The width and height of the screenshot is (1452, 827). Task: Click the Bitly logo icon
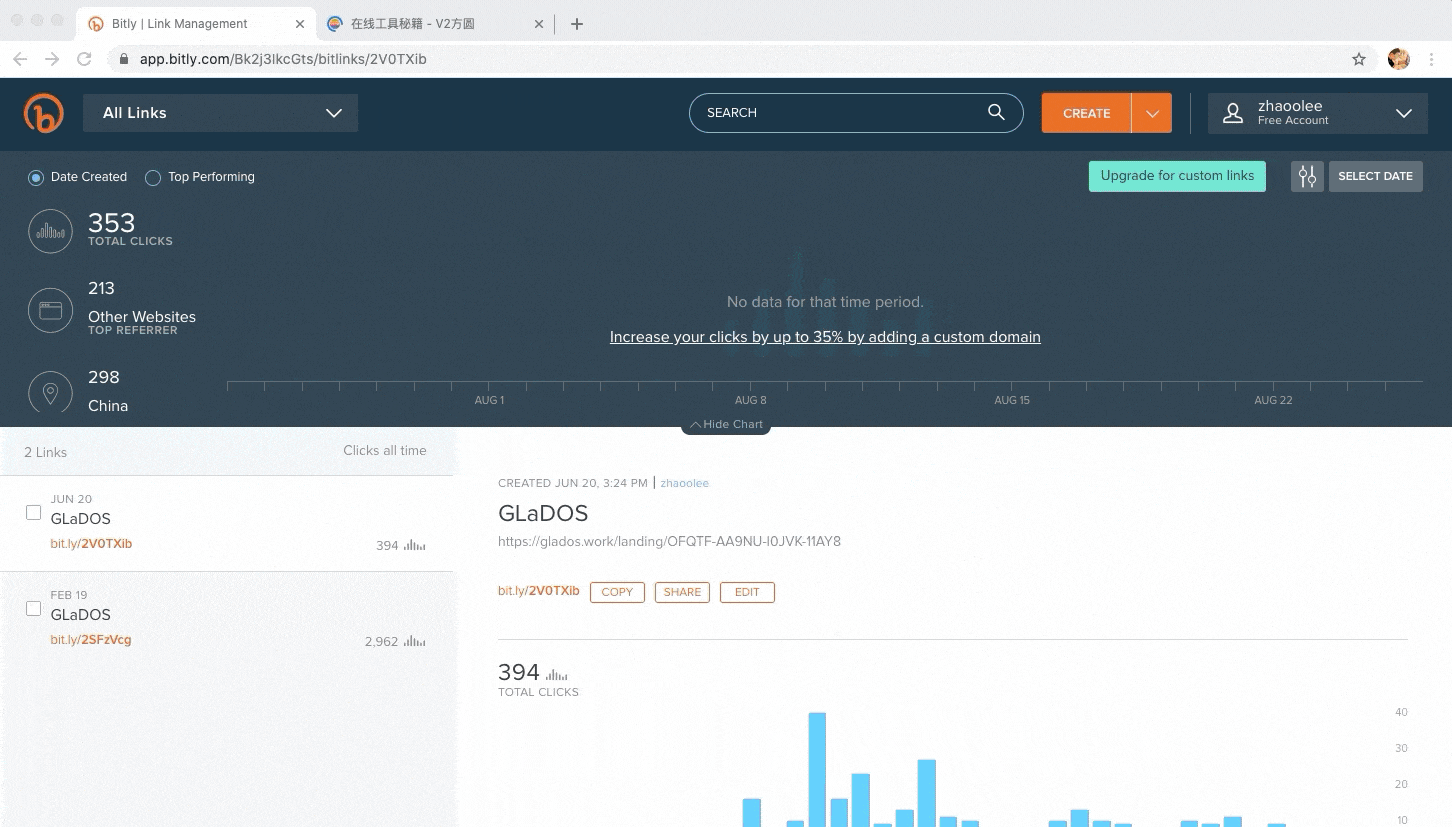[44, 113]
